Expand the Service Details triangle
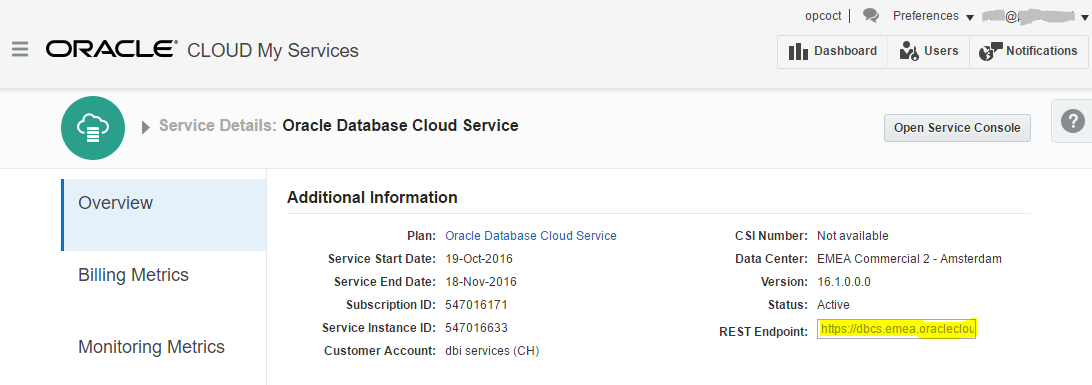Screen dimensions: 1092x385 [146, 127]
